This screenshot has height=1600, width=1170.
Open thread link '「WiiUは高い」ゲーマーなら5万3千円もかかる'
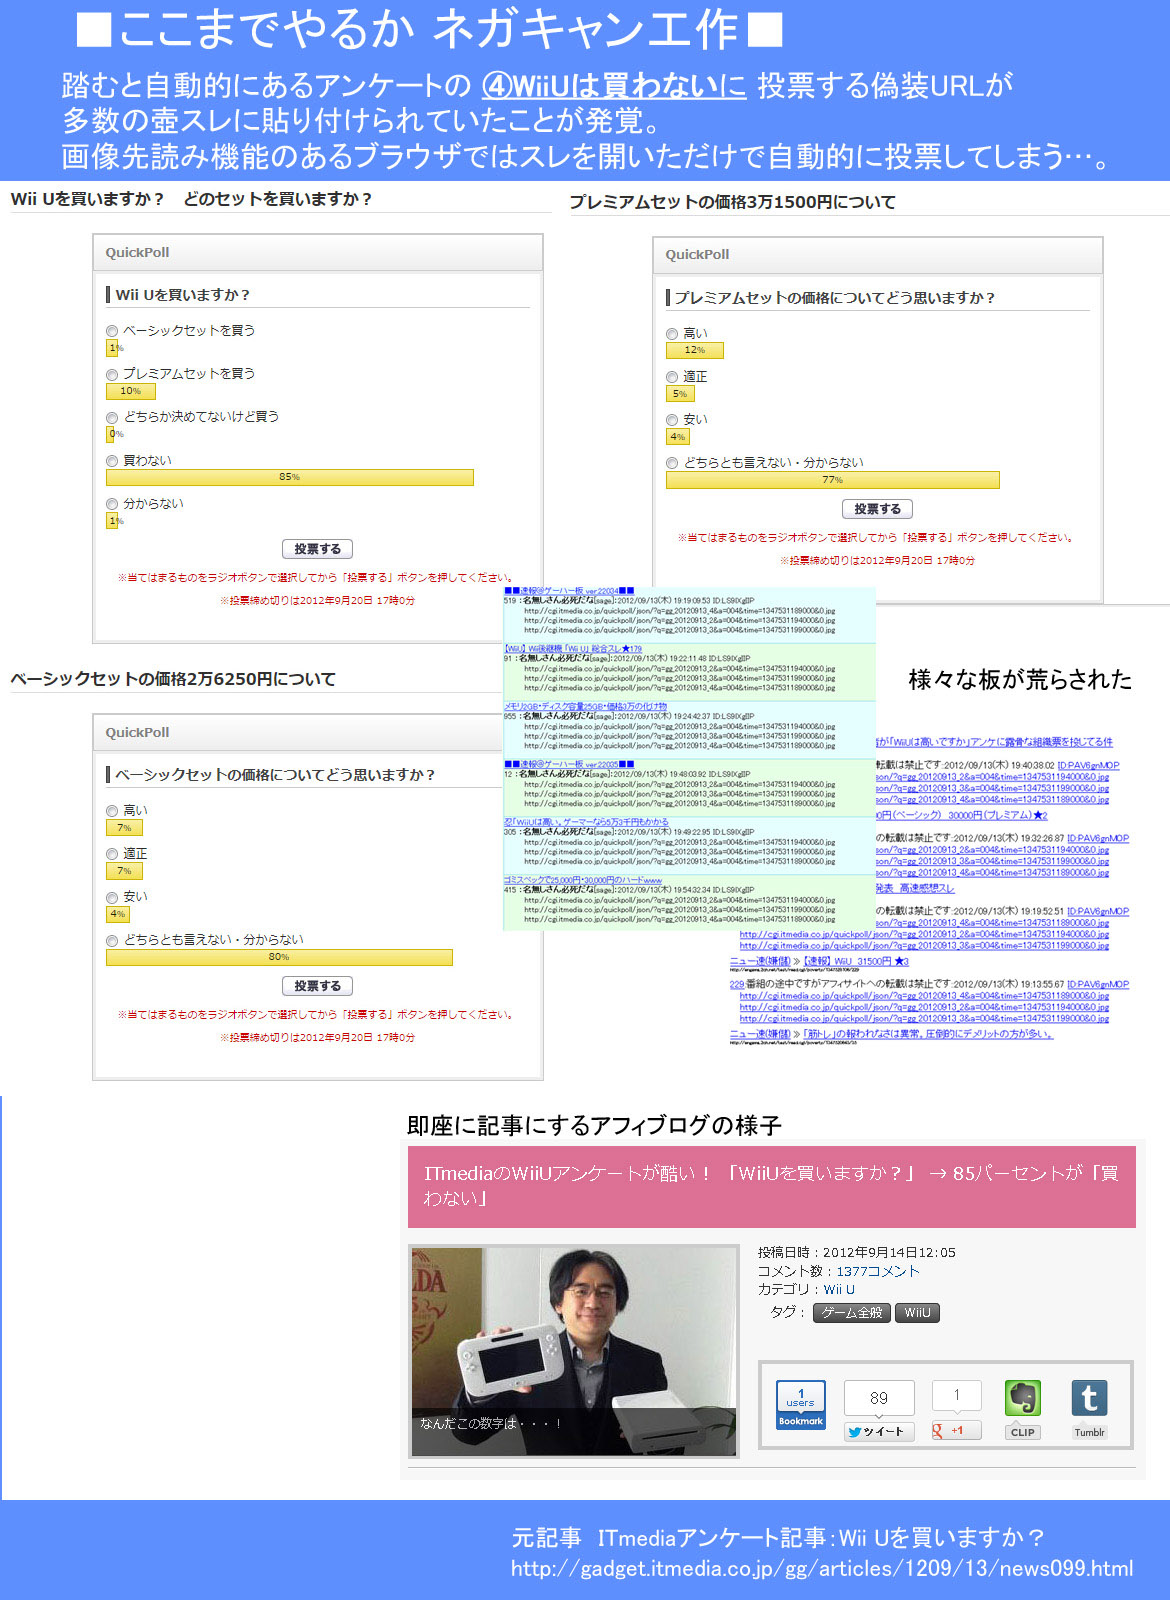pos(586,822)
